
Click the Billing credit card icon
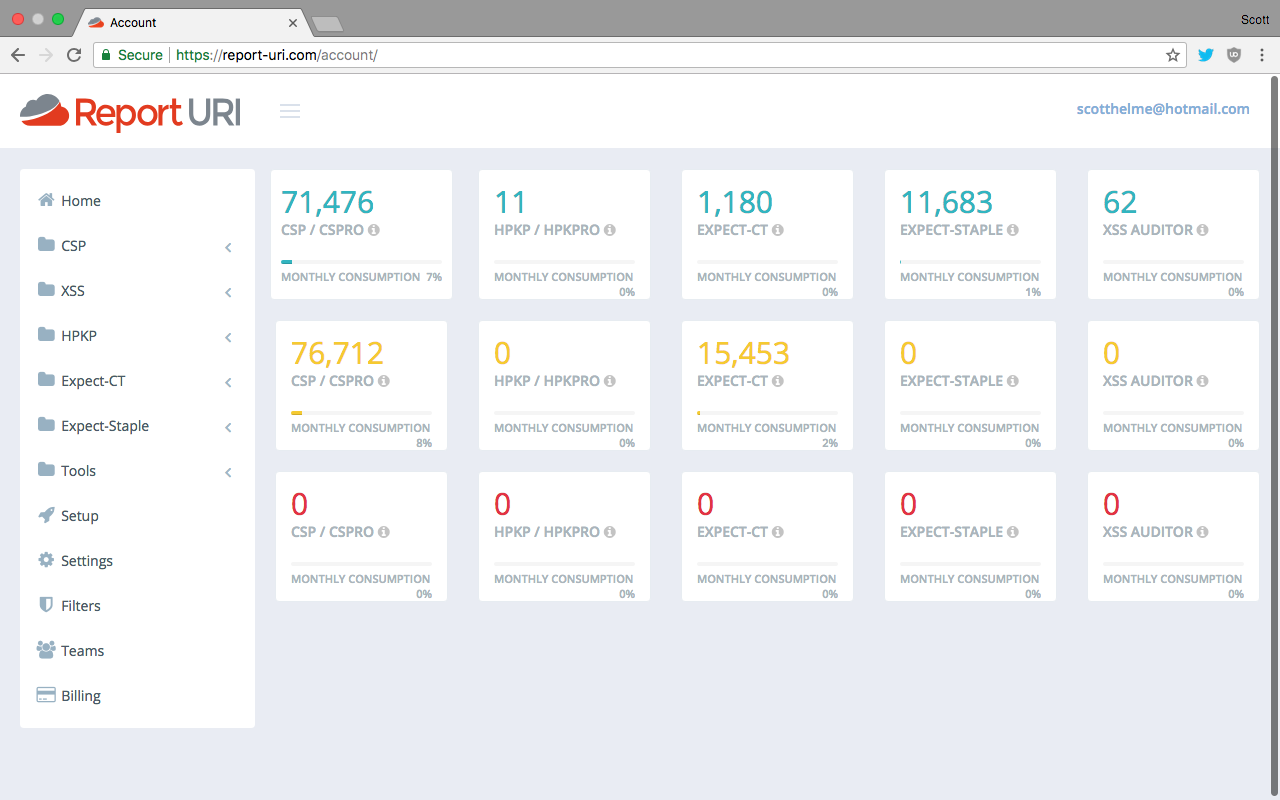click(46, 695)
